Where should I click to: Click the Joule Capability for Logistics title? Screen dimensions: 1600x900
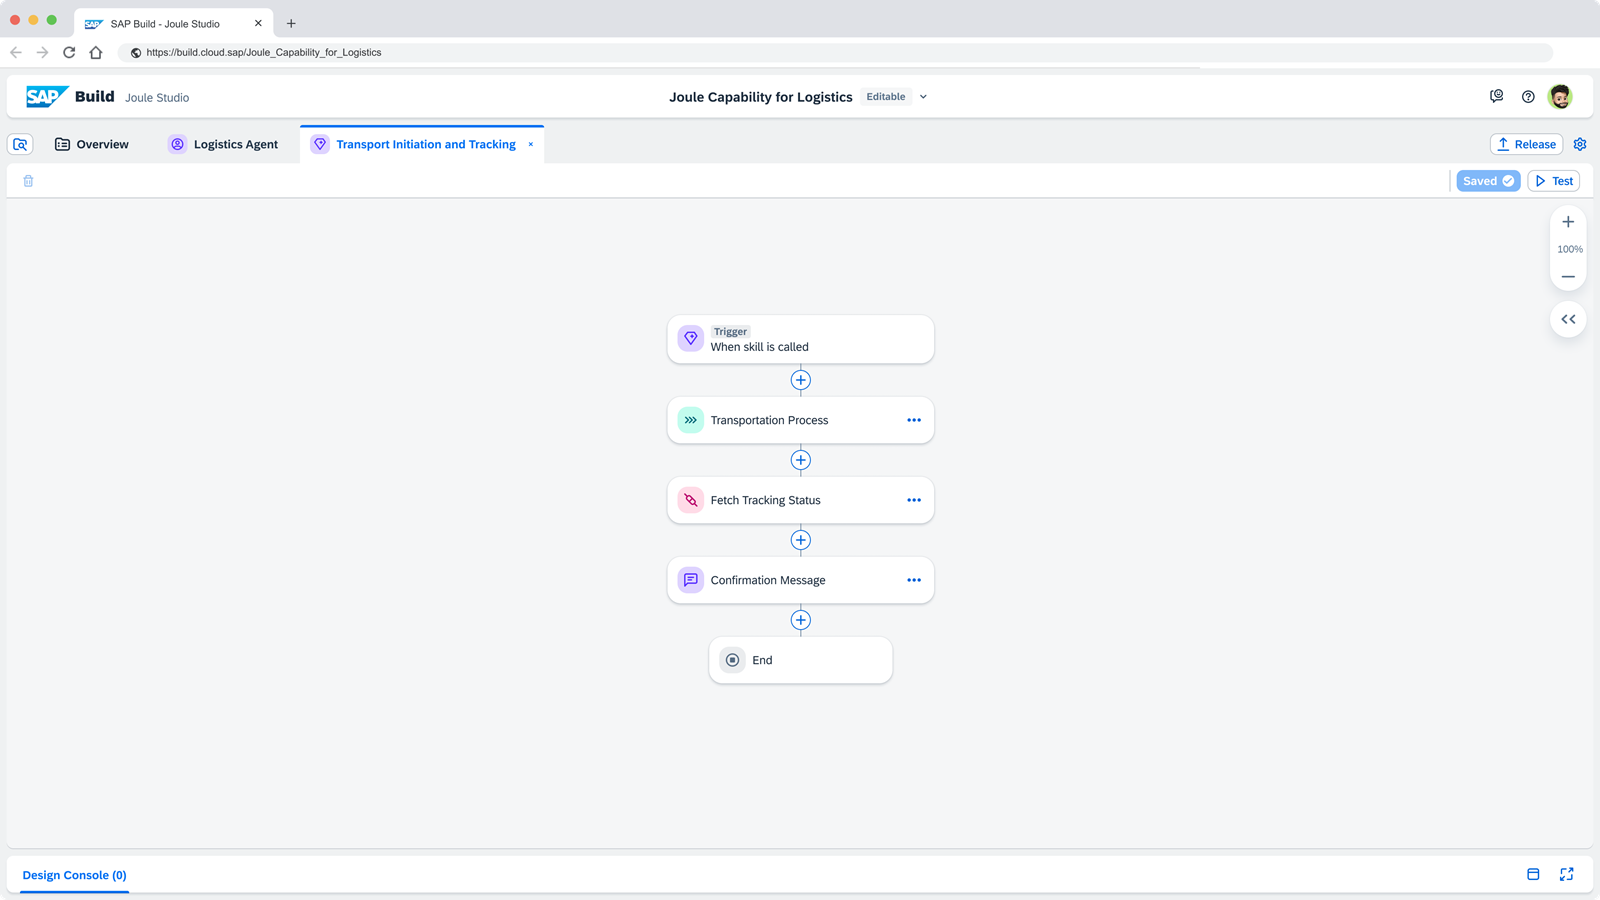coord(761,97)
